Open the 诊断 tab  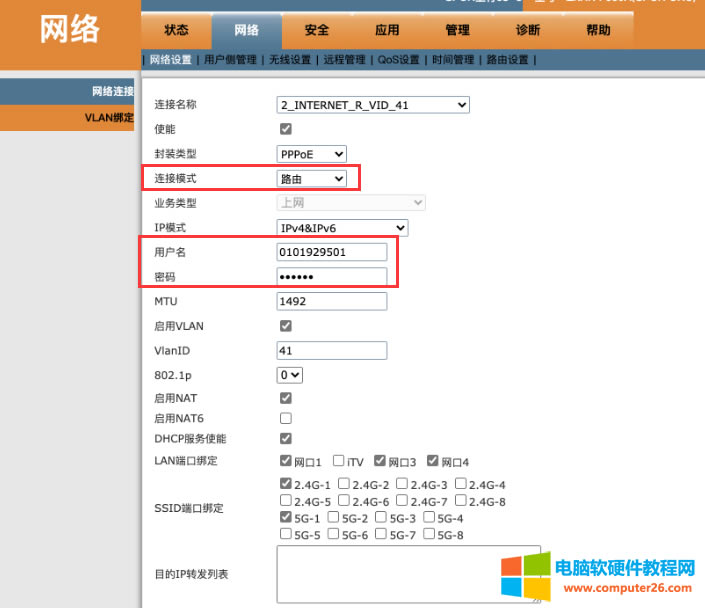pos(528,30)
